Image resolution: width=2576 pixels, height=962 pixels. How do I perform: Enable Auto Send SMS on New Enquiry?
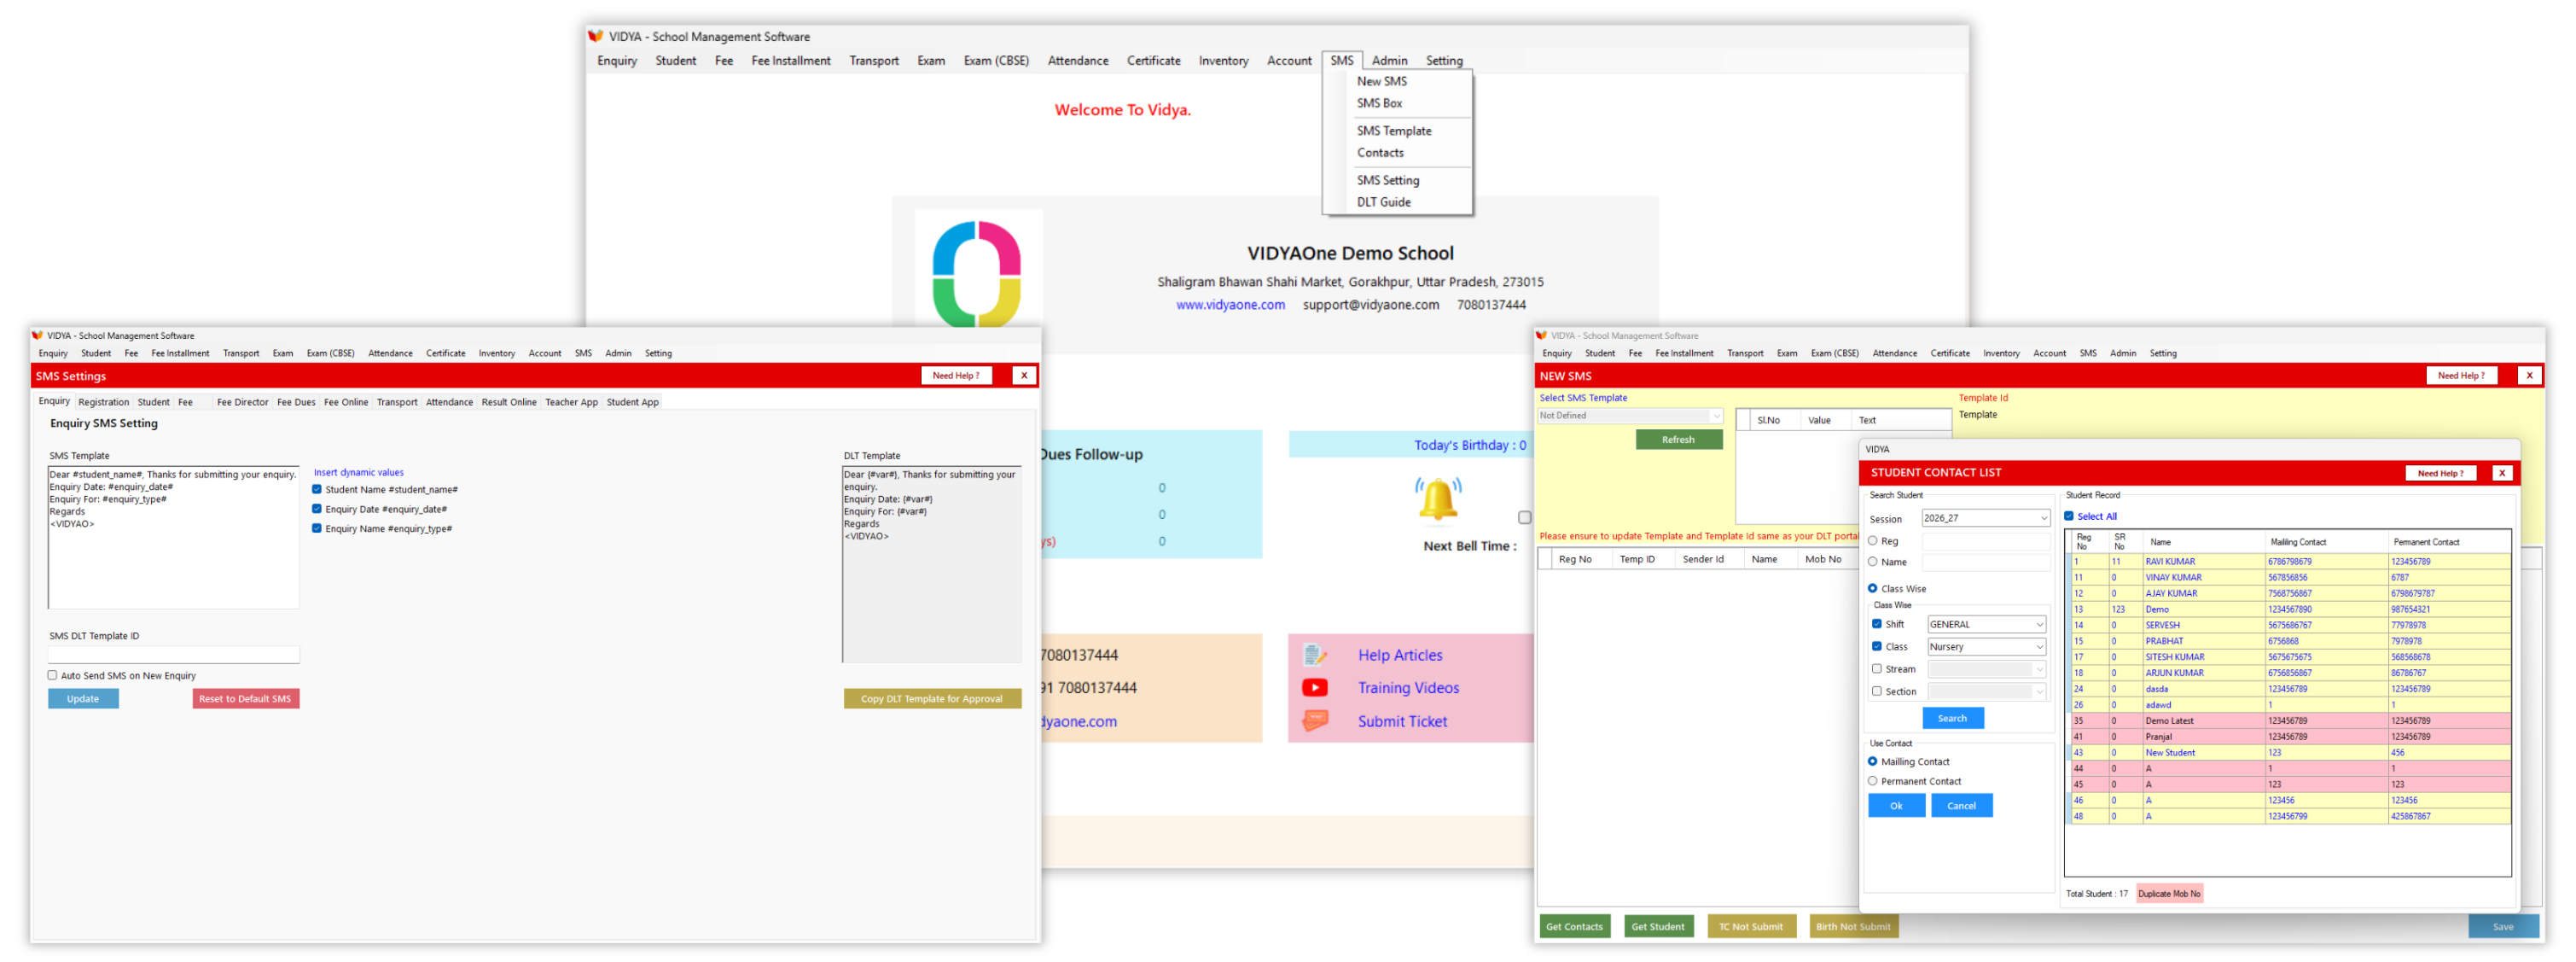53,675
